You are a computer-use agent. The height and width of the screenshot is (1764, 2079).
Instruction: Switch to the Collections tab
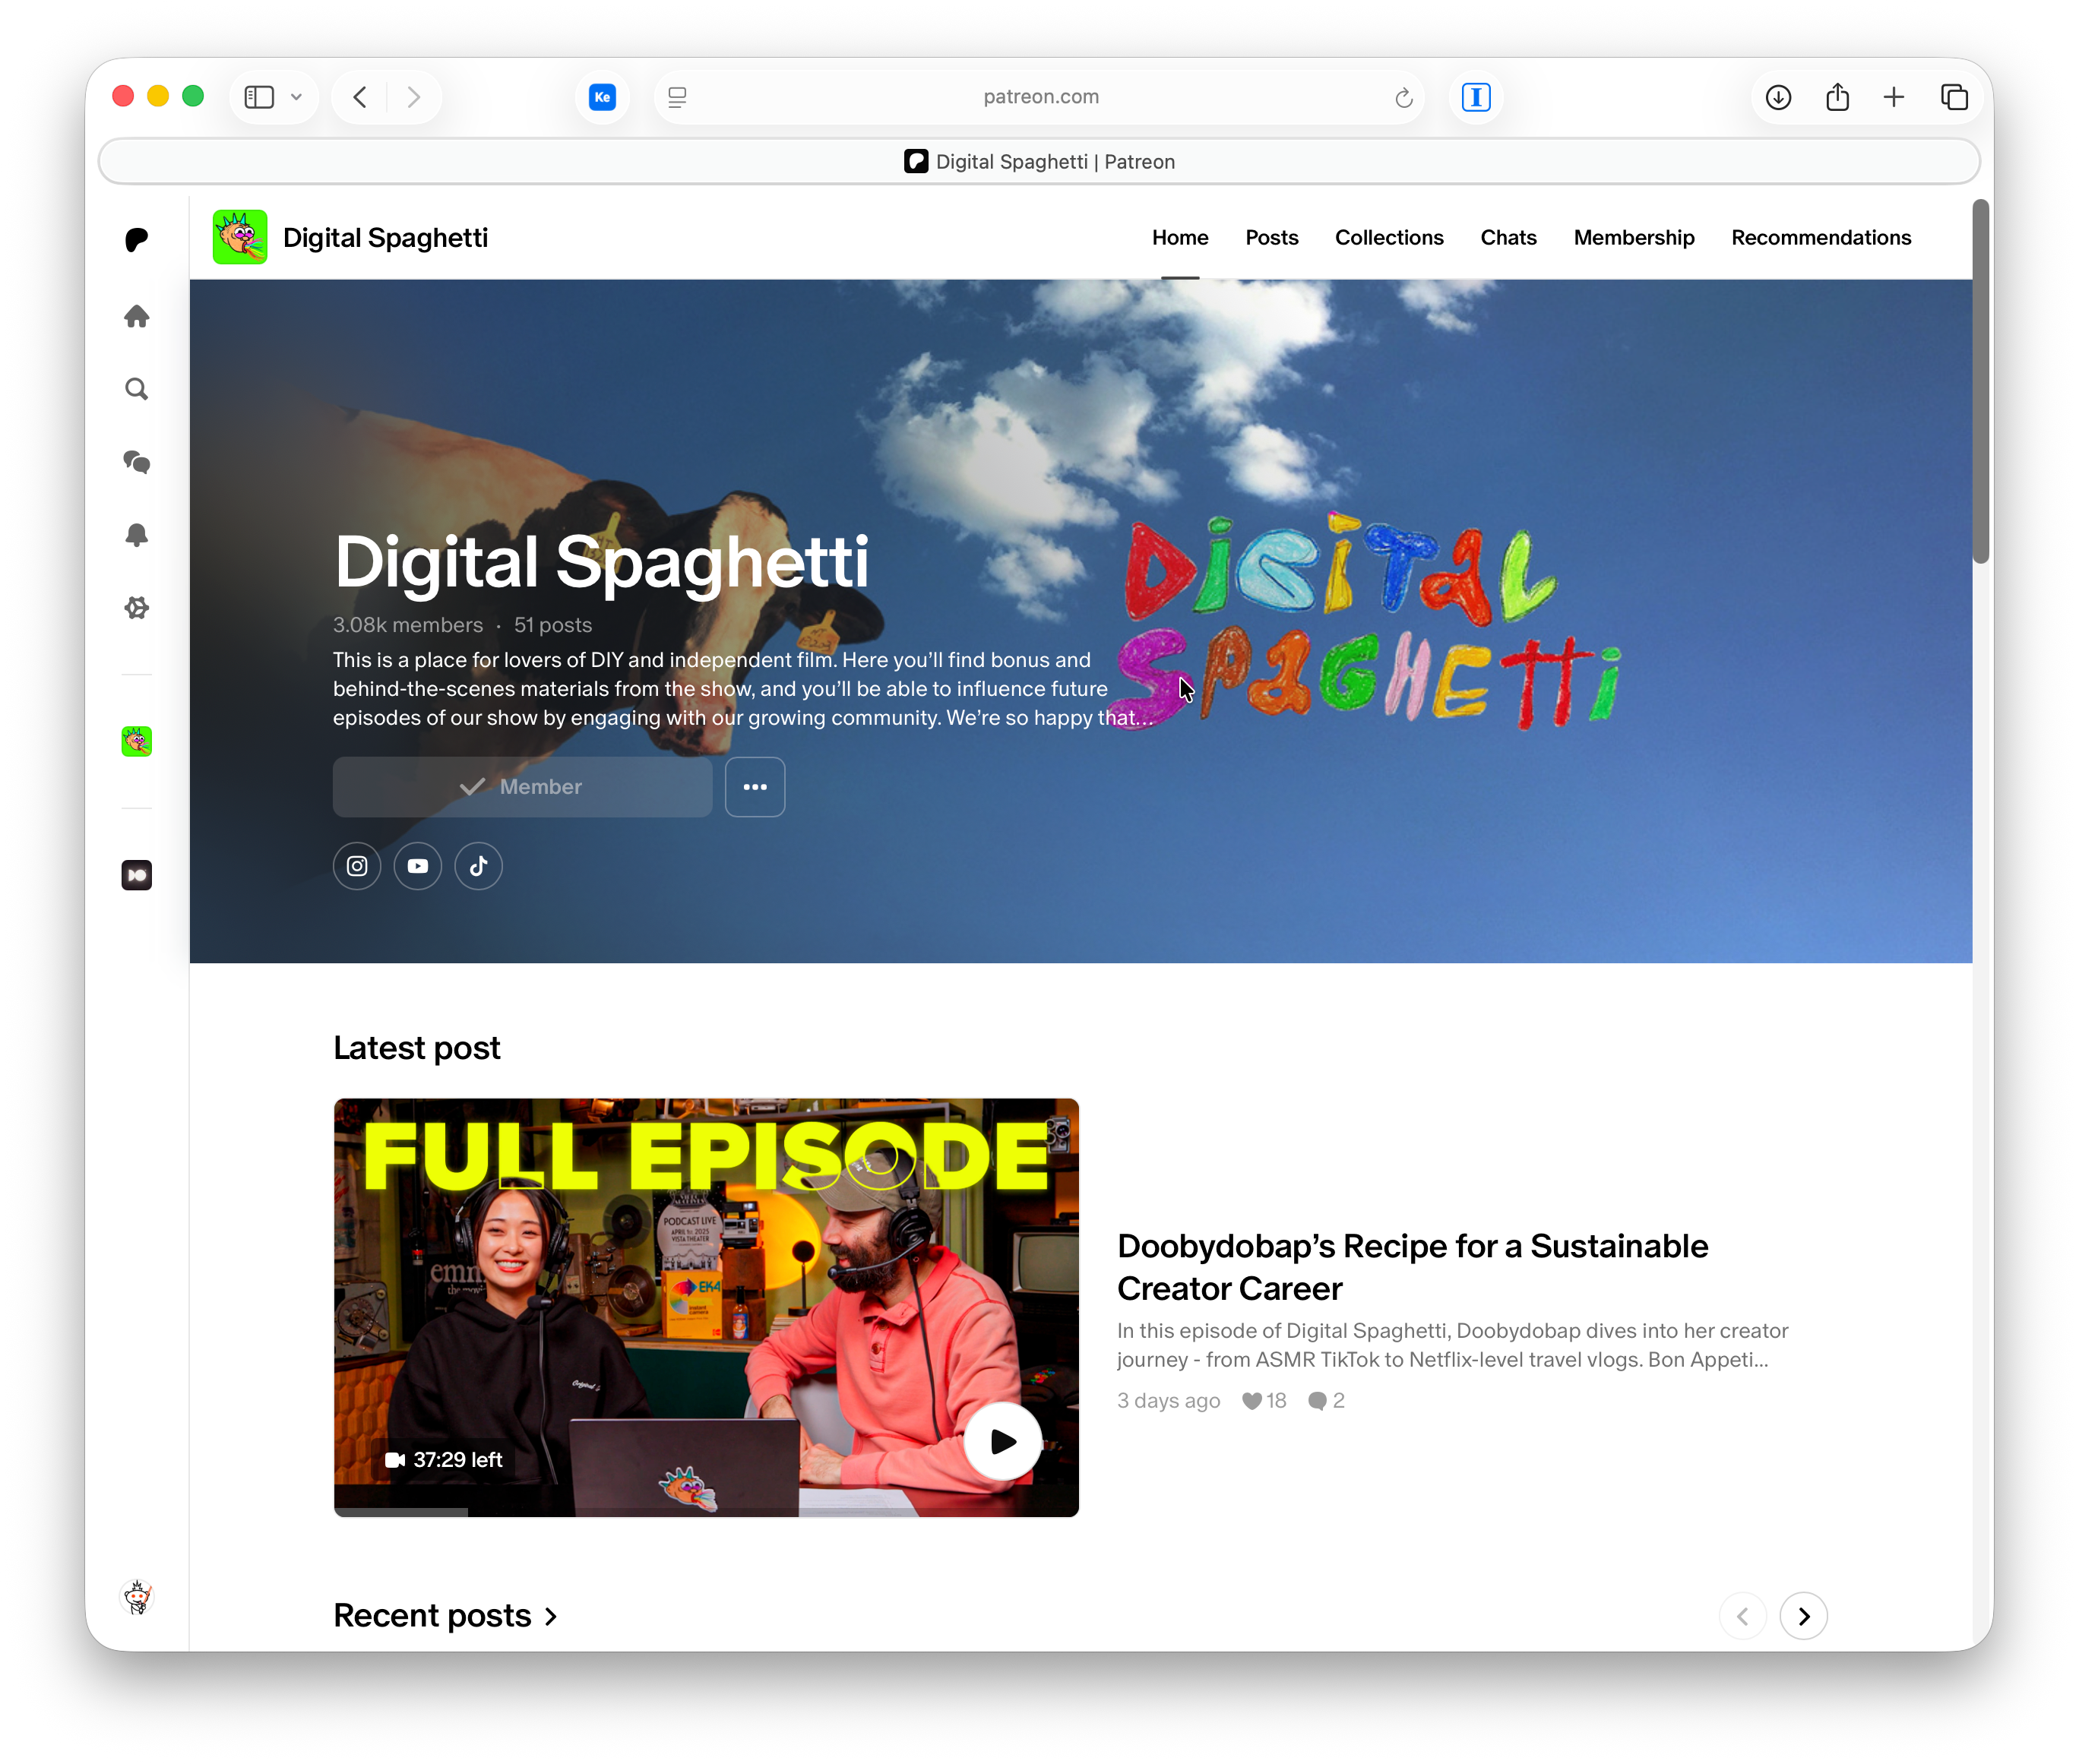[x=1389, y=238]
